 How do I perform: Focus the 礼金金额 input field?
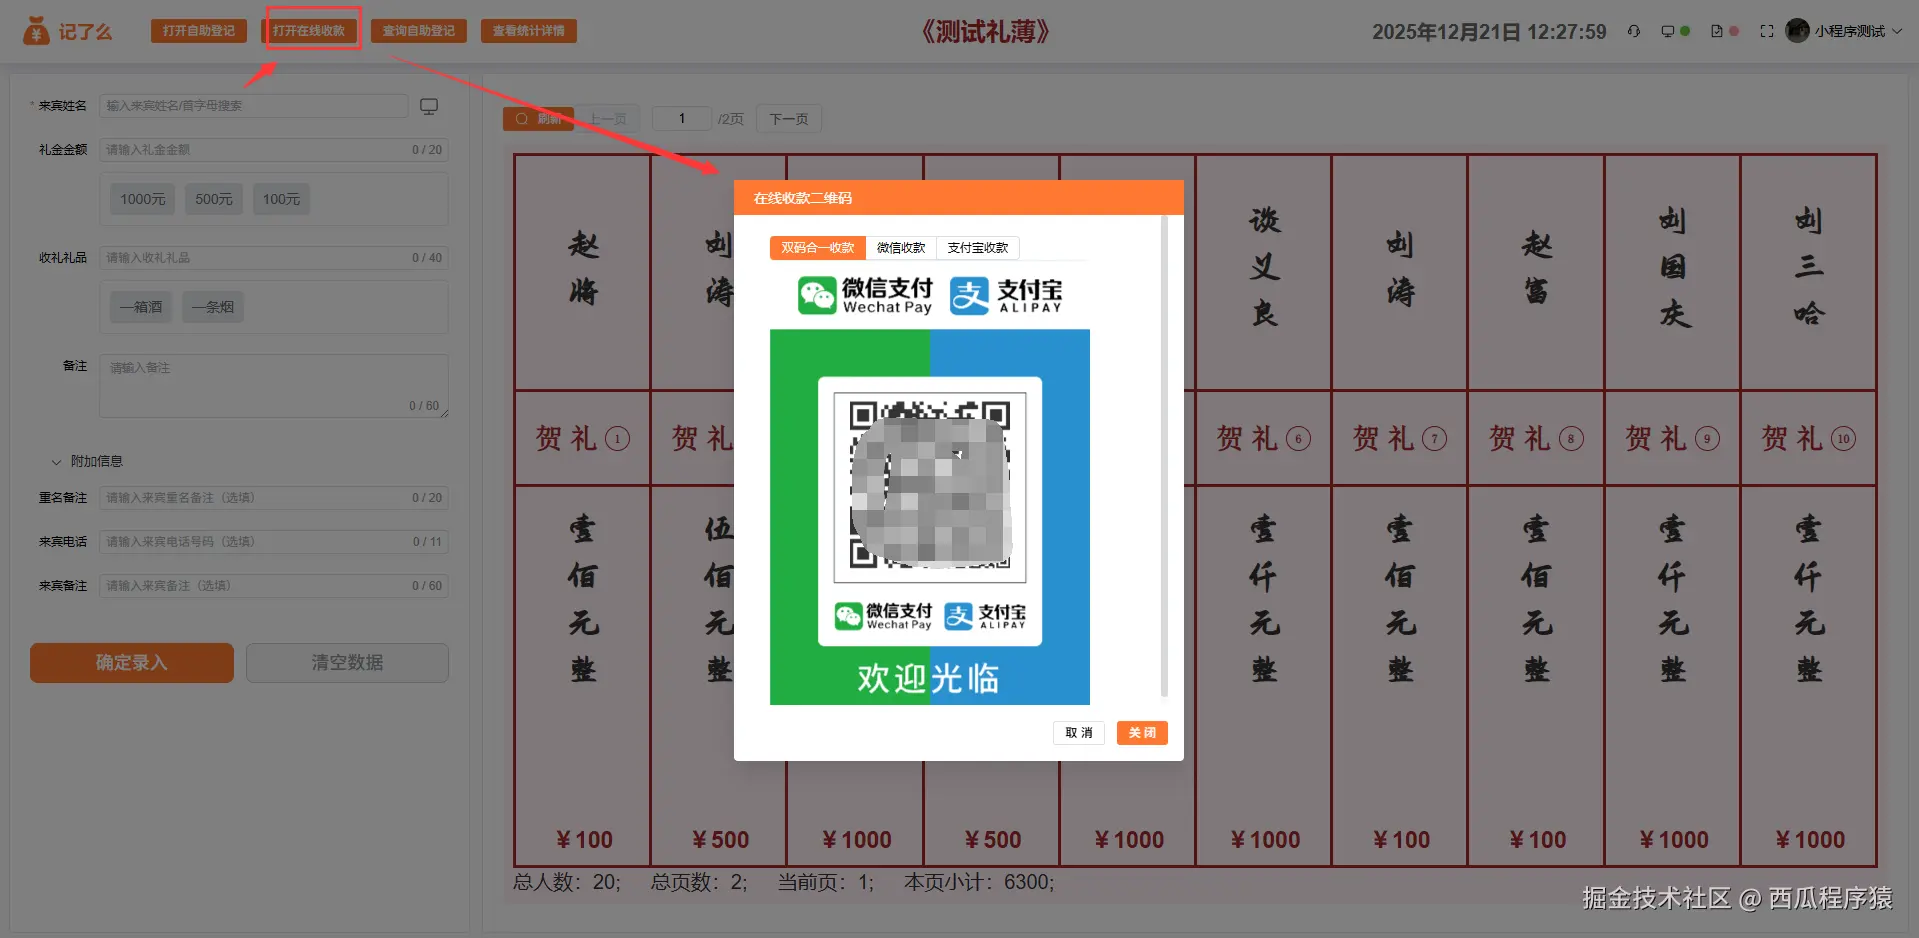274,150
